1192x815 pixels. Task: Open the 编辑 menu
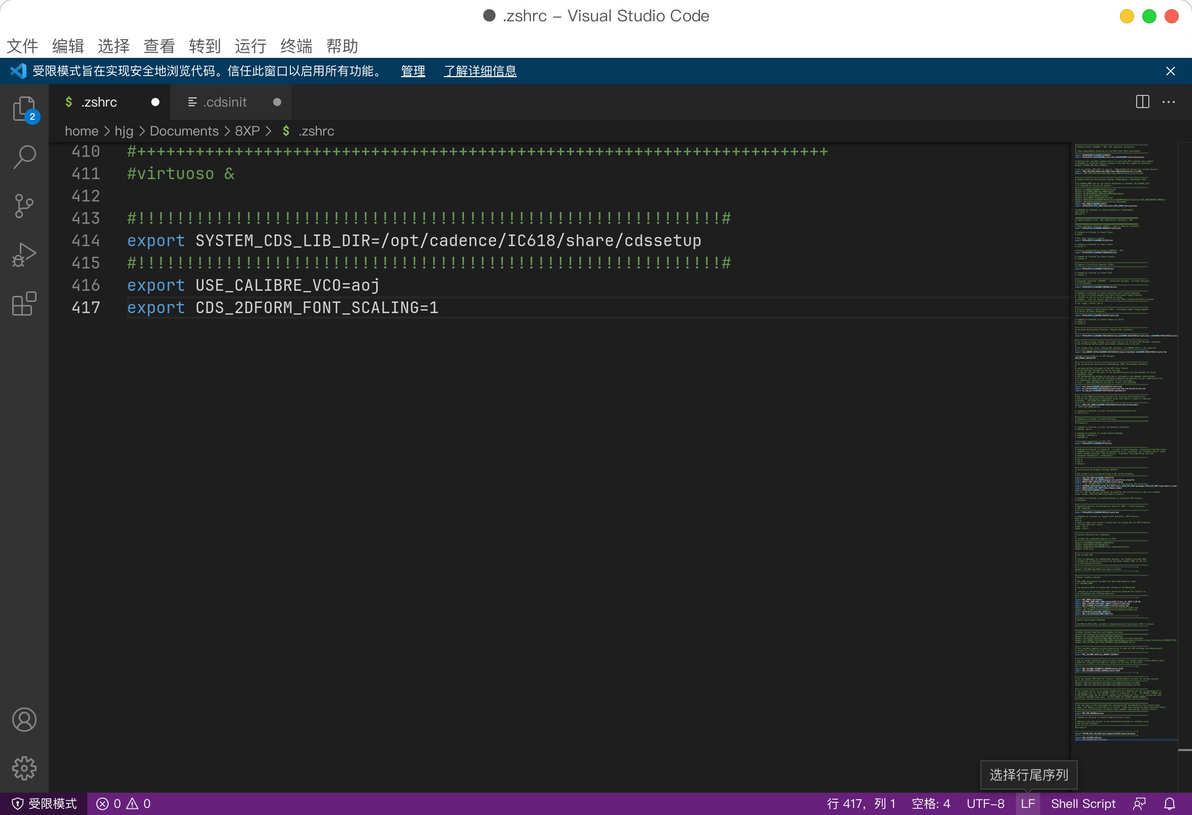coord(68,46)
